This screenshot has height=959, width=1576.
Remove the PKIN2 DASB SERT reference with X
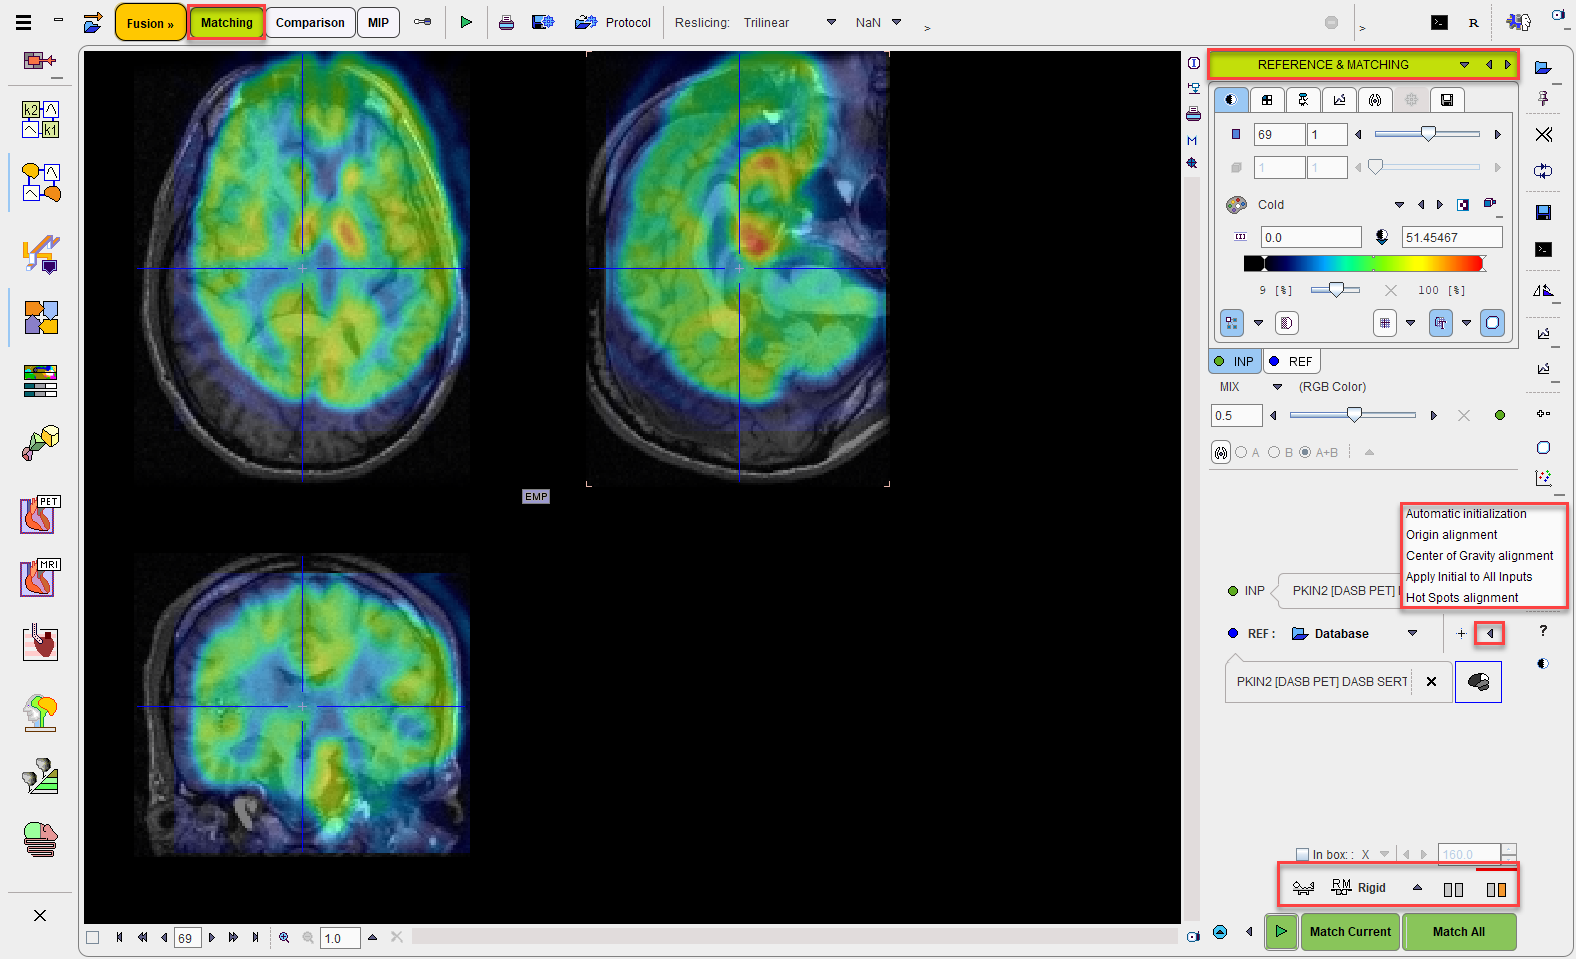1431,681
